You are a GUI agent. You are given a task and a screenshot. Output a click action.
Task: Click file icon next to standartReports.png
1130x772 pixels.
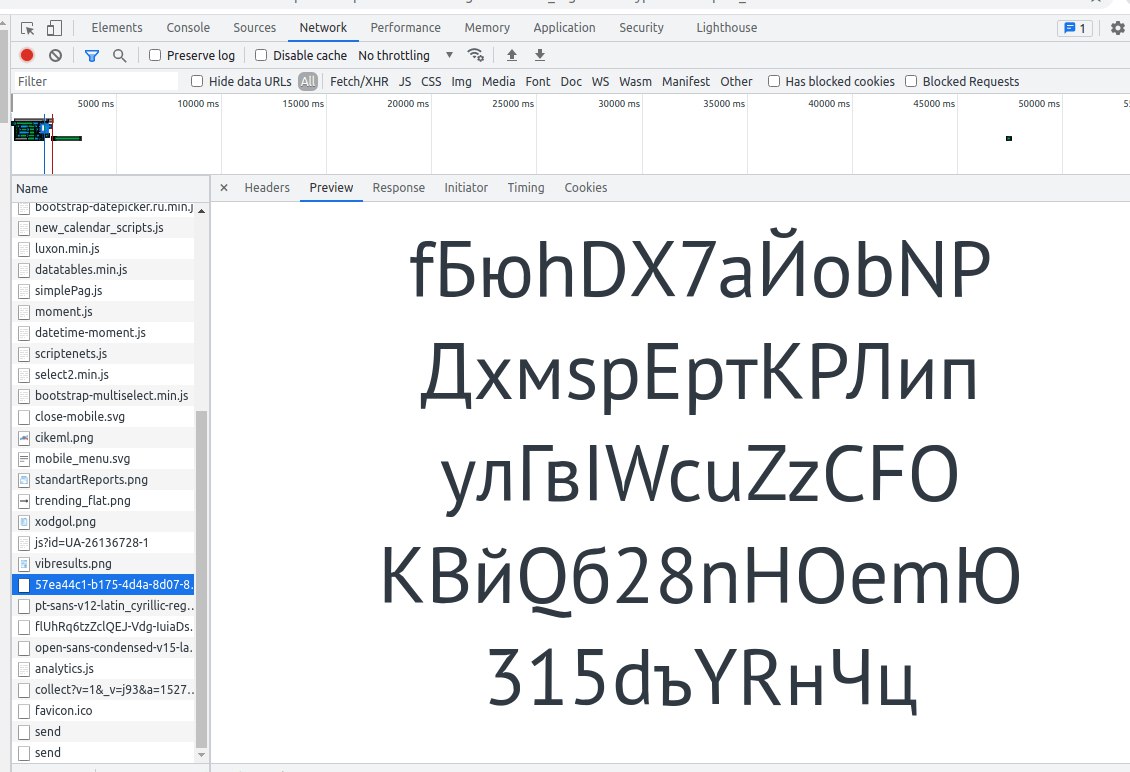(x=24, y=479)
